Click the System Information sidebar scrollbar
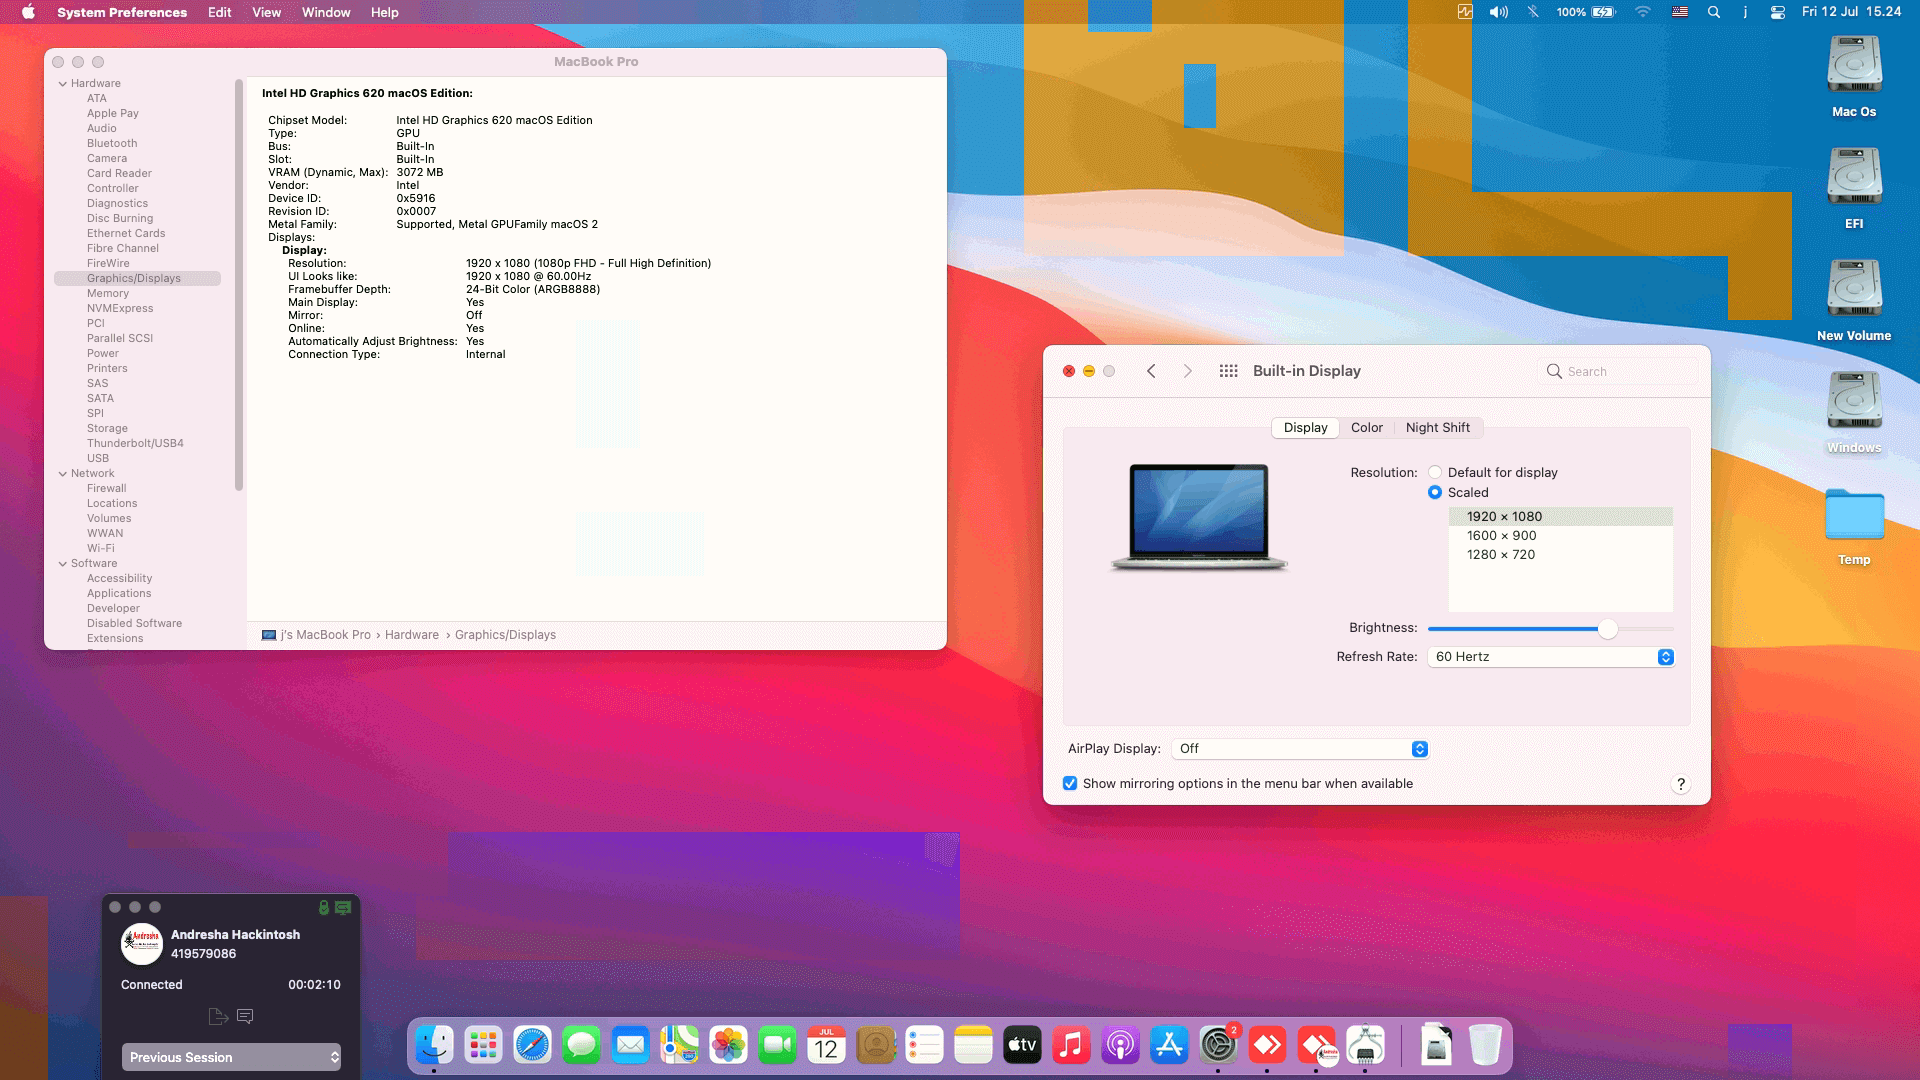This screenshot has height=1080, width=1920. [x=239, y=285]
